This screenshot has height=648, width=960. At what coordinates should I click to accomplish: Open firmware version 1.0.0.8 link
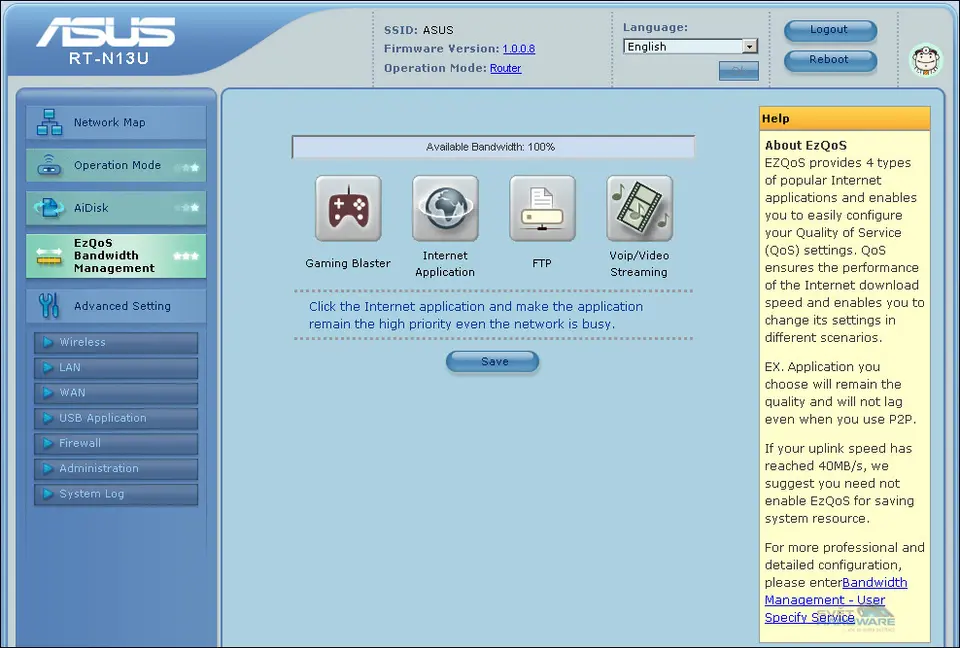point(518,49)
